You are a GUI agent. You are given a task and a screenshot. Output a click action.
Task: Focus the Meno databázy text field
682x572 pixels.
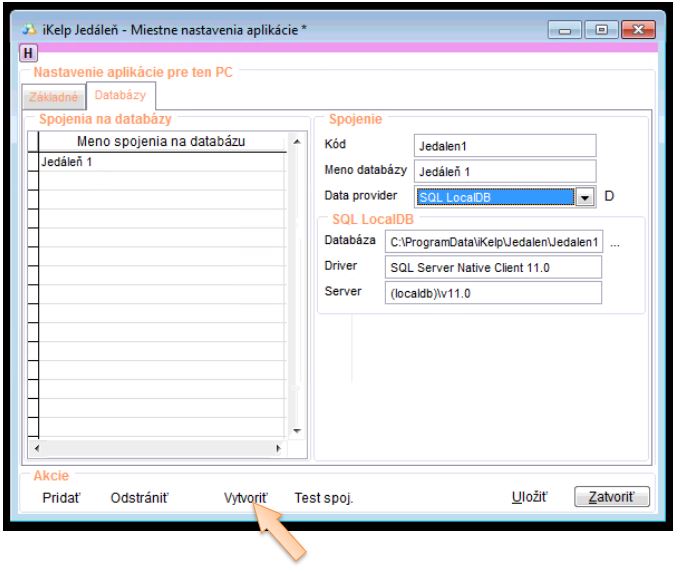tap(504, 171)
